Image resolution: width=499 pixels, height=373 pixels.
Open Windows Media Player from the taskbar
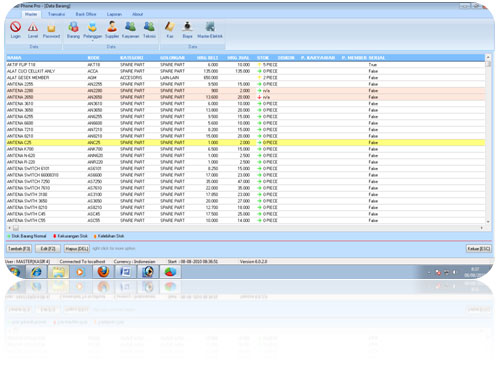[80, 272]
